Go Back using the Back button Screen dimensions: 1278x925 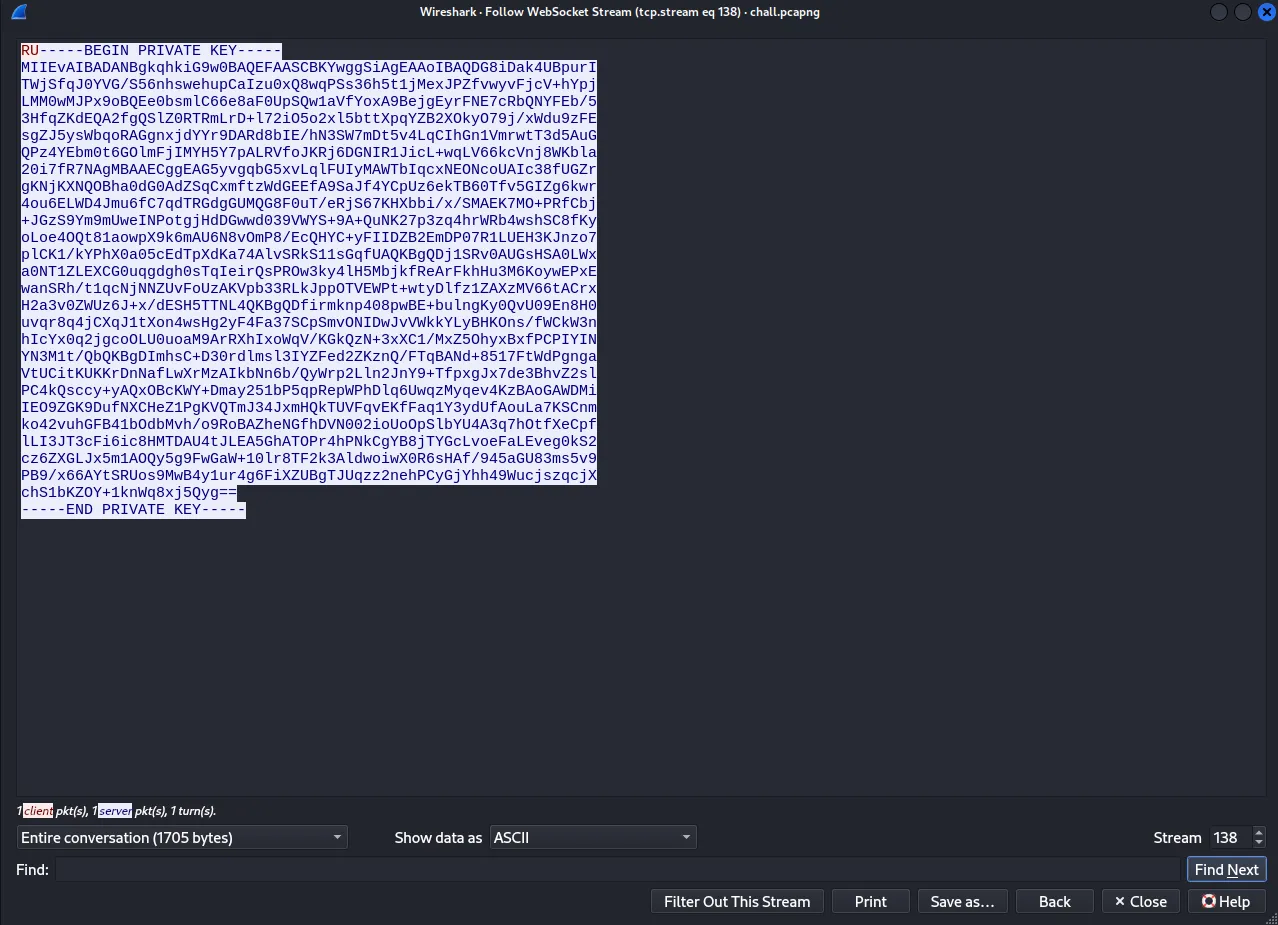(x=1054, y=901)
